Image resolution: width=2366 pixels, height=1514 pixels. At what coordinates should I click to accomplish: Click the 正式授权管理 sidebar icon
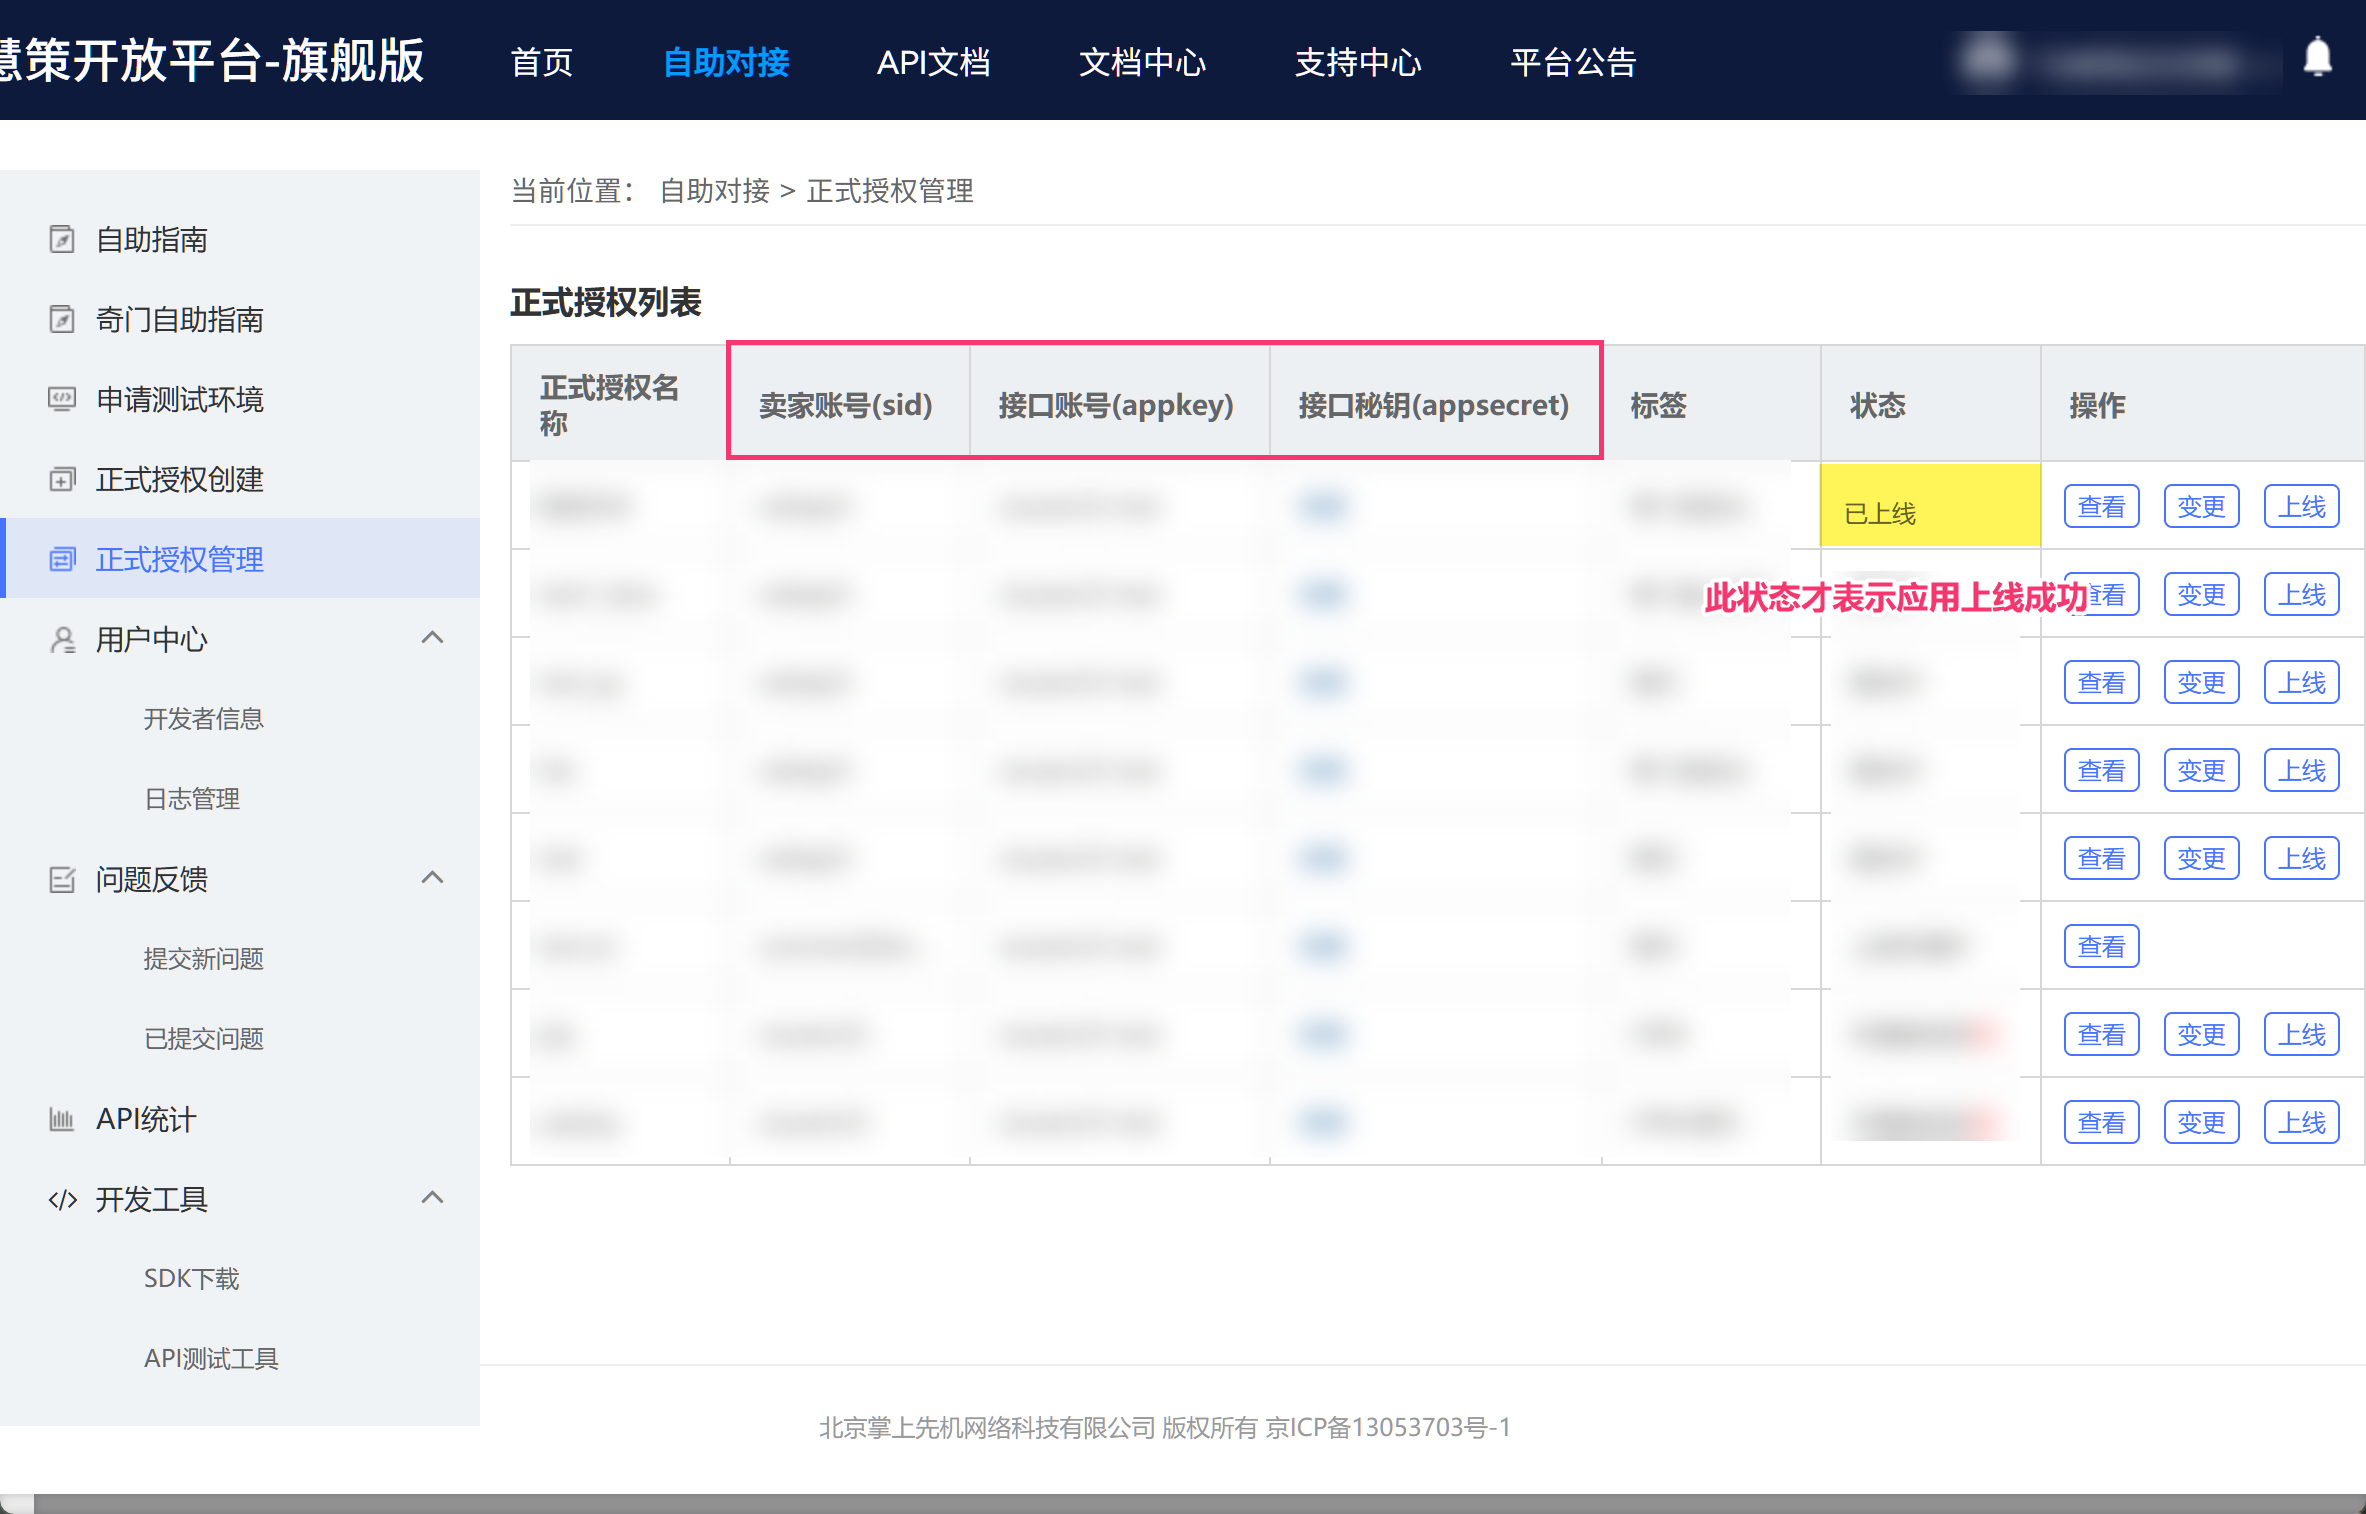[62, 559]
